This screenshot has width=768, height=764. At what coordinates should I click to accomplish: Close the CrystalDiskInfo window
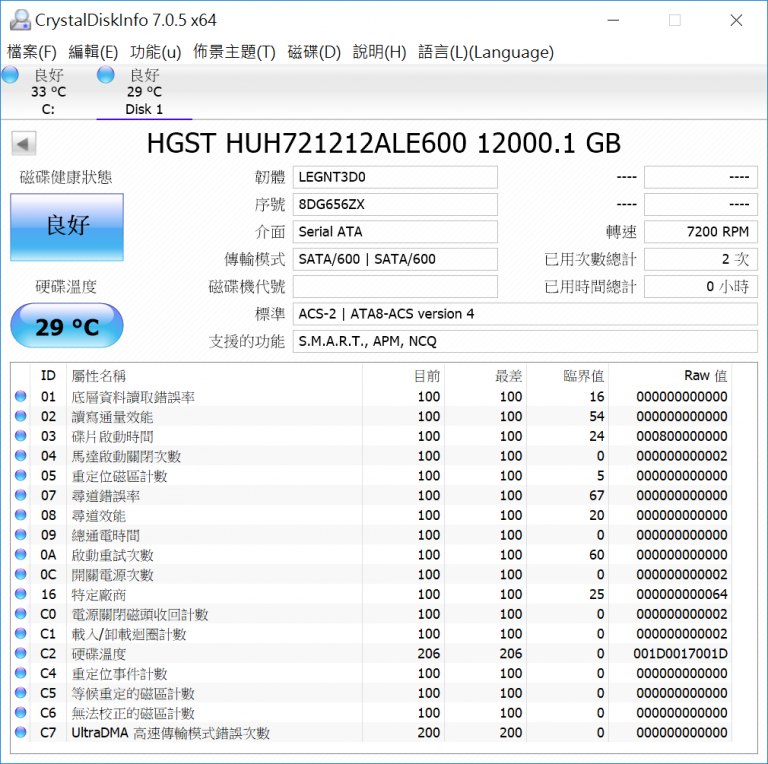pos(736,20)
